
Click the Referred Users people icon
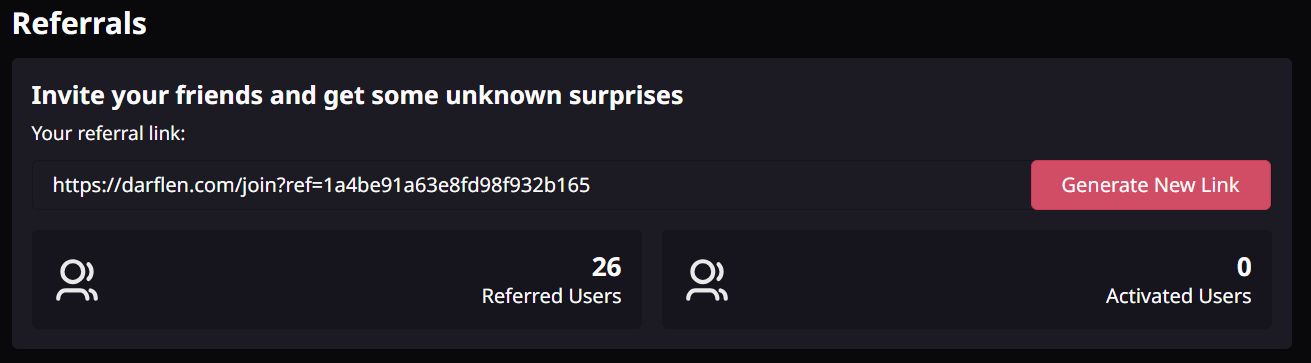pos(77,281)
